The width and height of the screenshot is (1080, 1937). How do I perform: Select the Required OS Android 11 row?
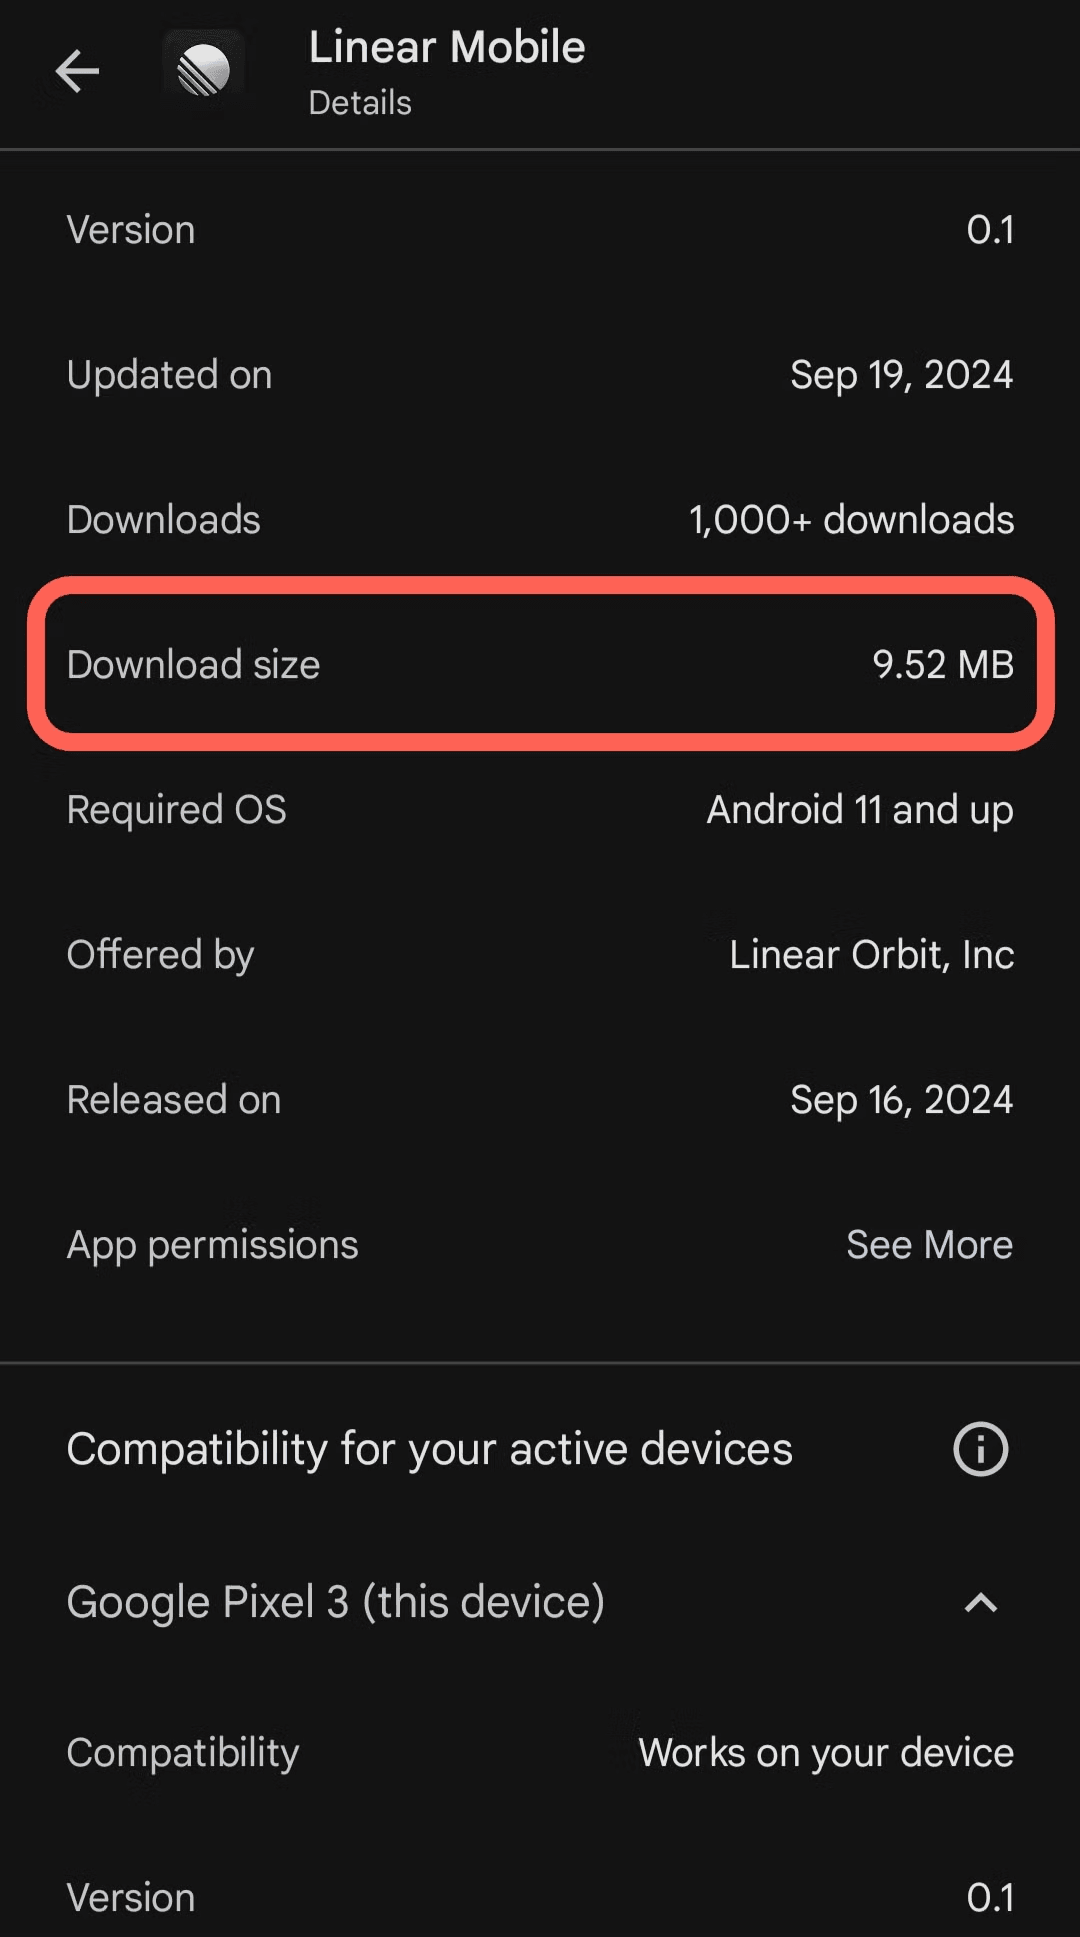(540, 809)
